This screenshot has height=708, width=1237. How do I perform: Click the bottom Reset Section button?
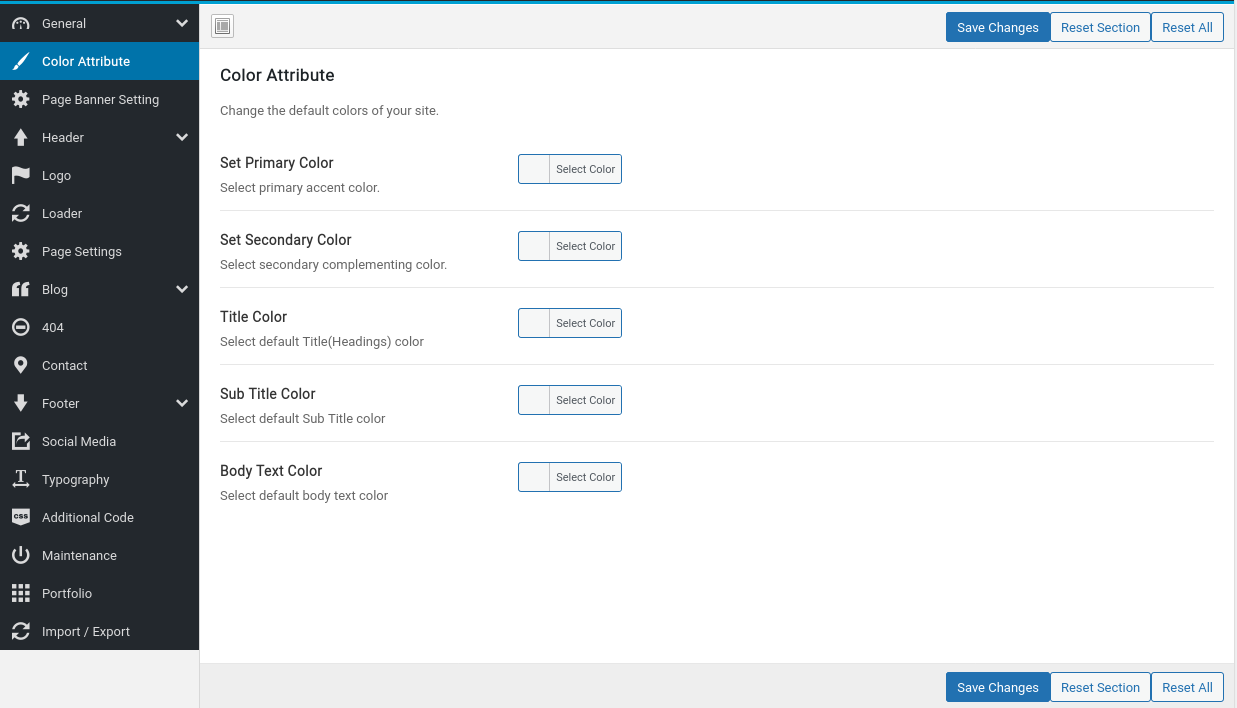[1100, 687]
